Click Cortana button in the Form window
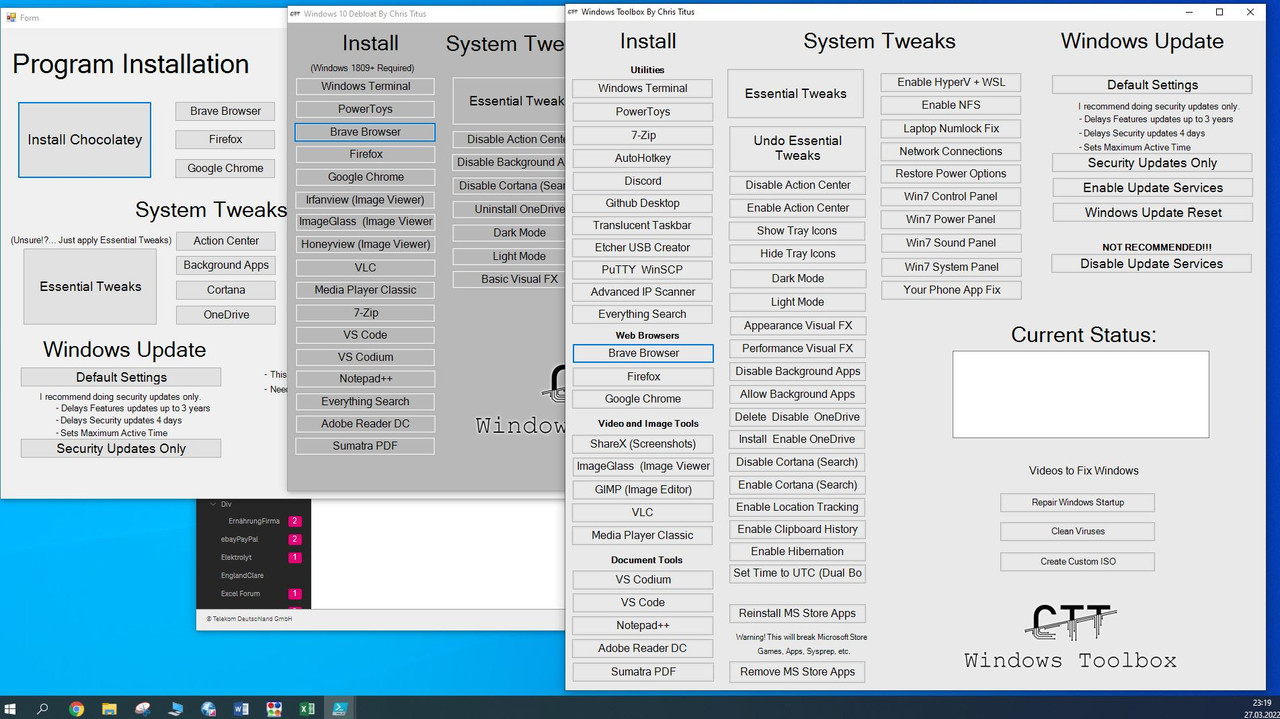Viewport: 1280px width, 719px height. (226, 290)
